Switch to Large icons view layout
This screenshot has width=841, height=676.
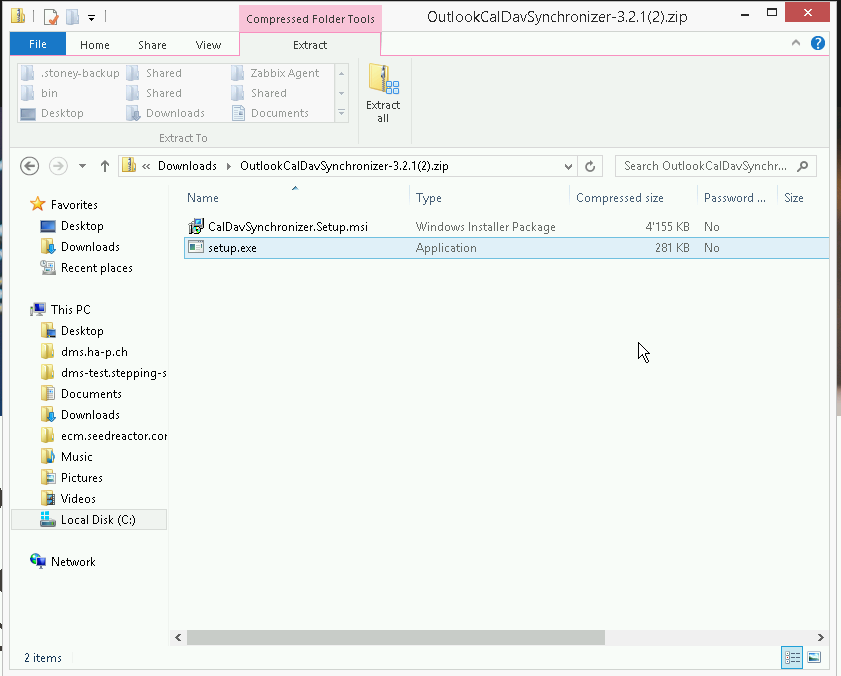(814, 657)
